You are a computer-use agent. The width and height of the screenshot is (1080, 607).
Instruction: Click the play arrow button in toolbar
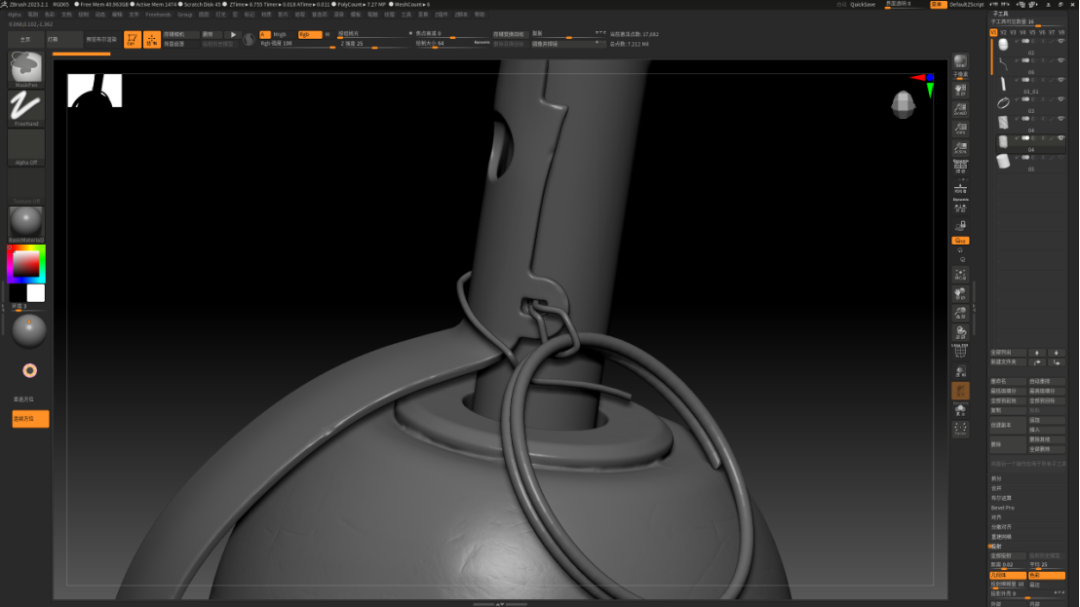(x=233, y=34)
